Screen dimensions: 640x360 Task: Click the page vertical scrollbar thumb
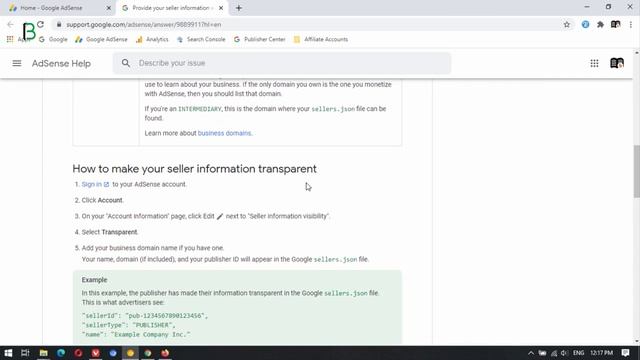click(x=636, y=171)
